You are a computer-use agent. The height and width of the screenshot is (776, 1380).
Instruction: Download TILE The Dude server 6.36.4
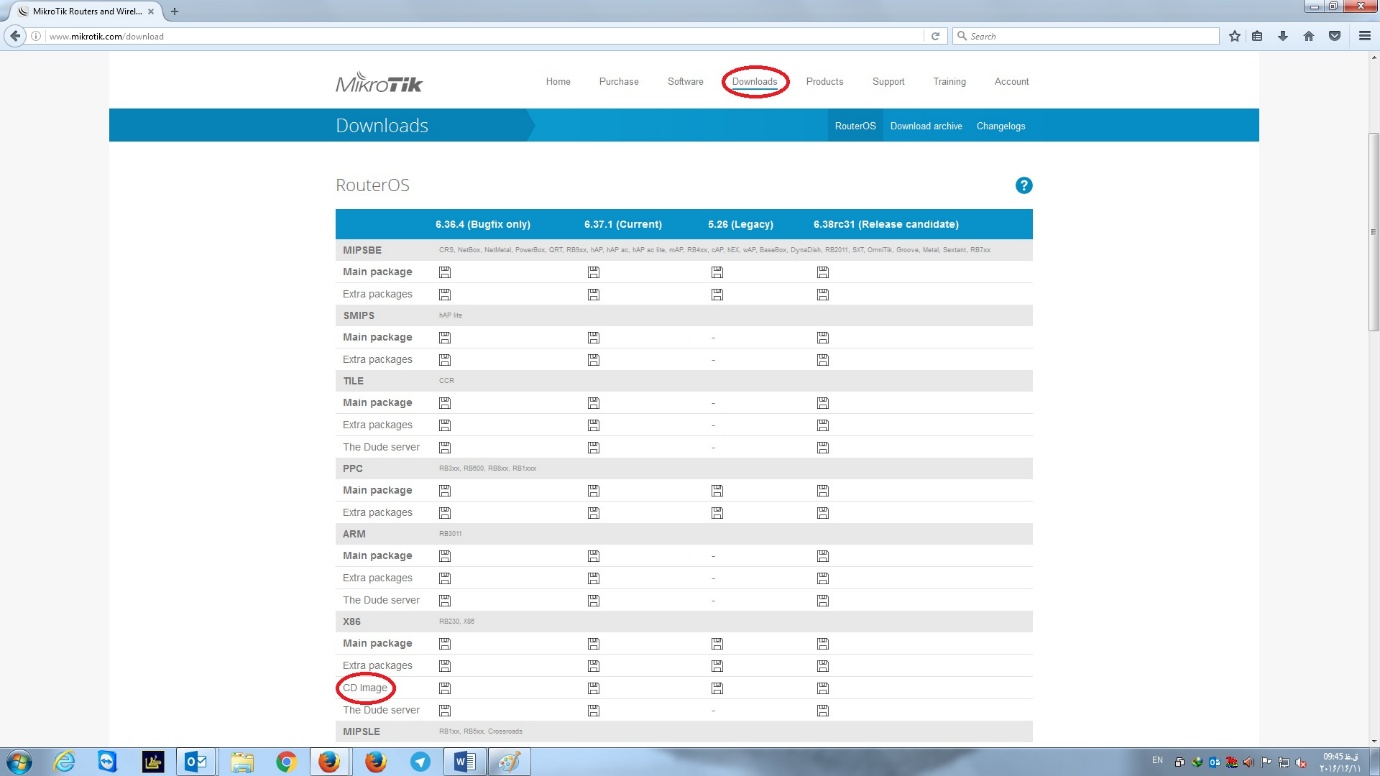445,447
